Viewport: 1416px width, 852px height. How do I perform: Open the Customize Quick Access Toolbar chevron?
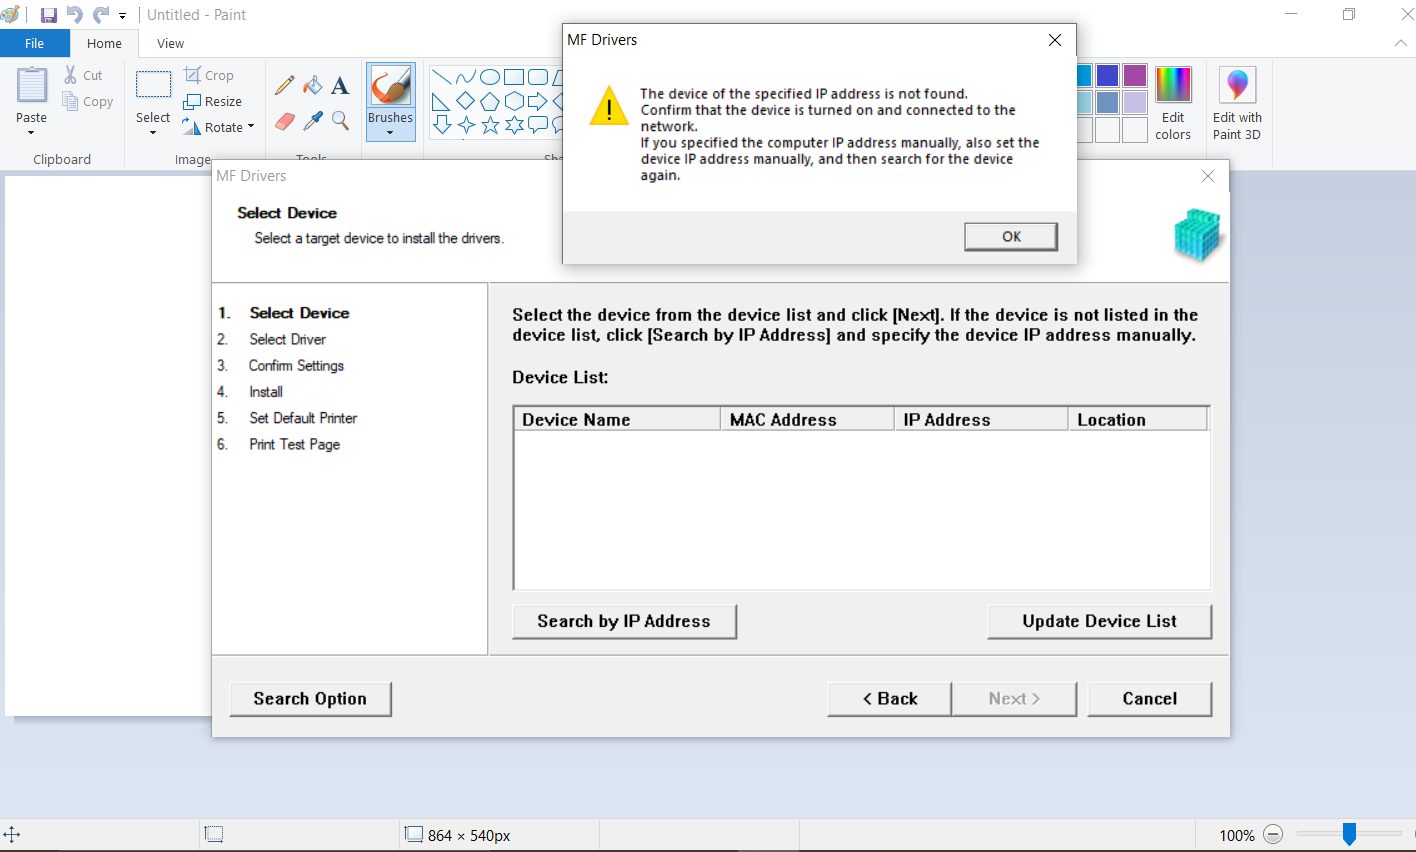[x=122, y=15]
